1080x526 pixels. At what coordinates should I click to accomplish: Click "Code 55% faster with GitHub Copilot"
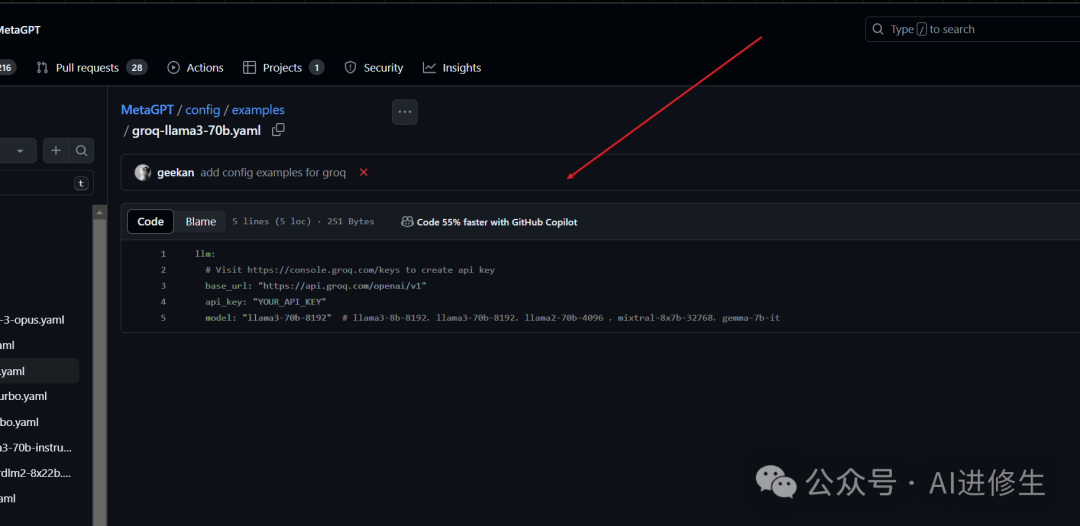[497, 222]
